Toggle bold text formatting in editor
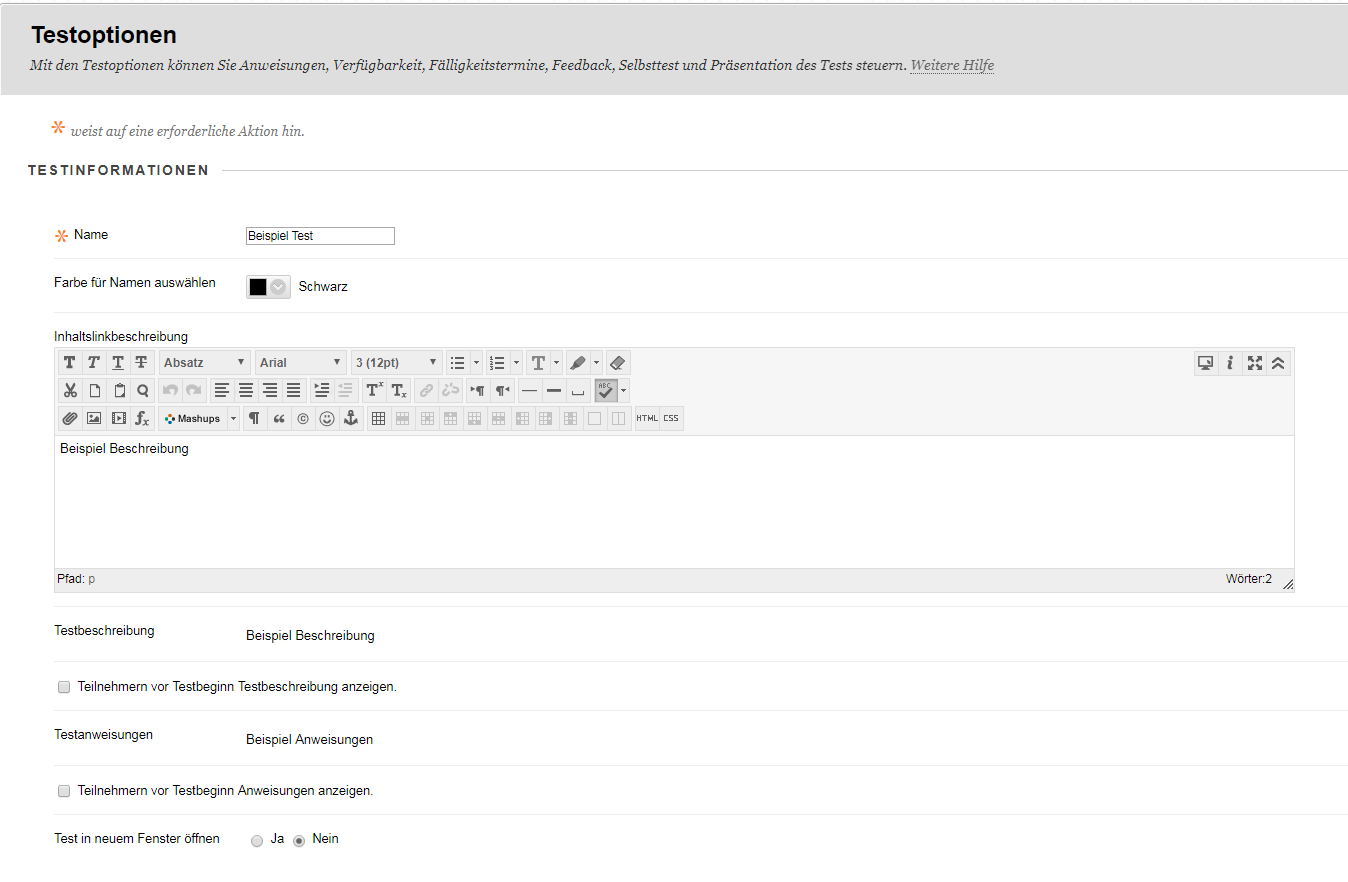The width and height of the screenshot is (1348, 882). click(69, 363)
